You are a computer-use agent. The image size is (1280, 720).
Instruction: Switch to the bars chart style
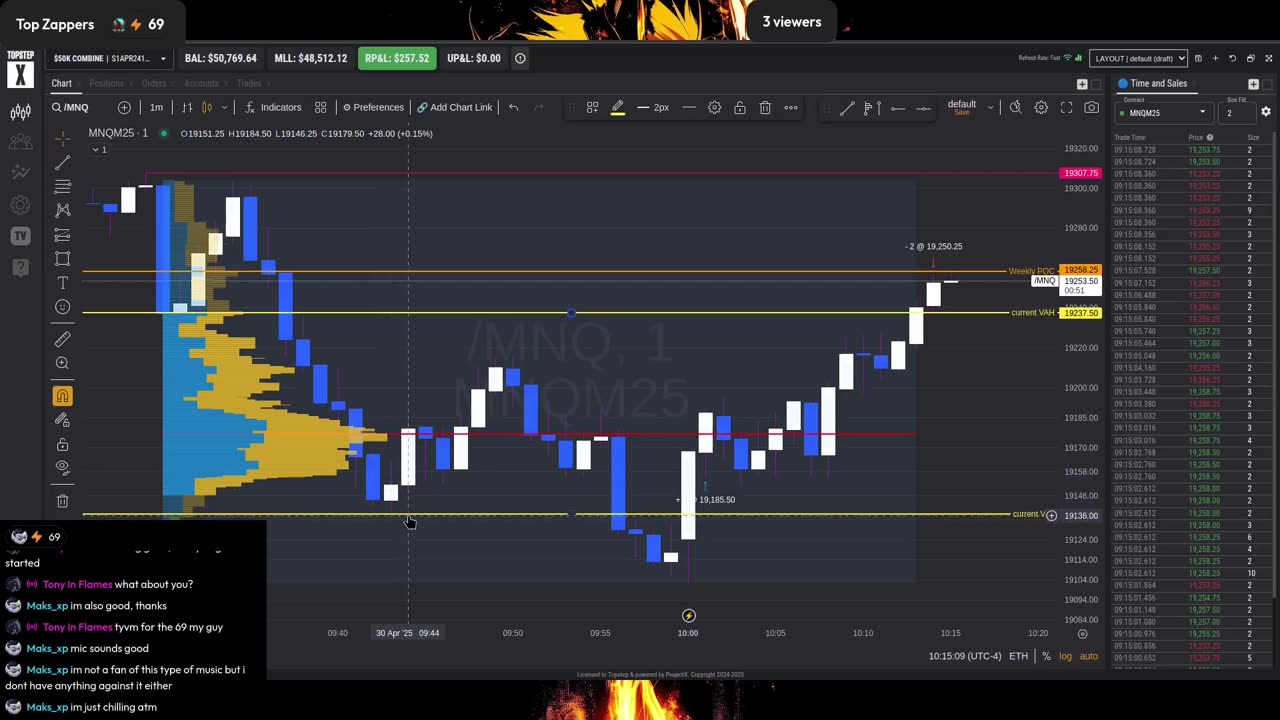pyautogui.click(x=187, y=107)
